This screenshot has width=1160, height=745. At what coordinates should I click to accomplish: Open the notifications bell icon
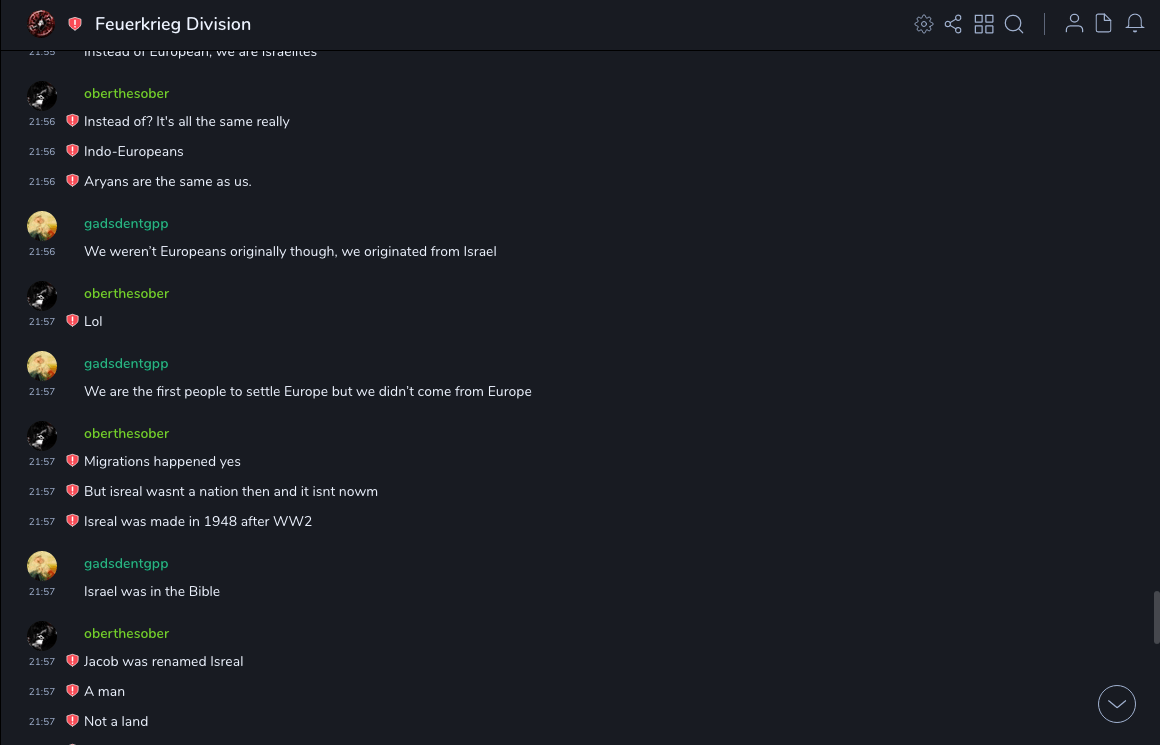1135,24
